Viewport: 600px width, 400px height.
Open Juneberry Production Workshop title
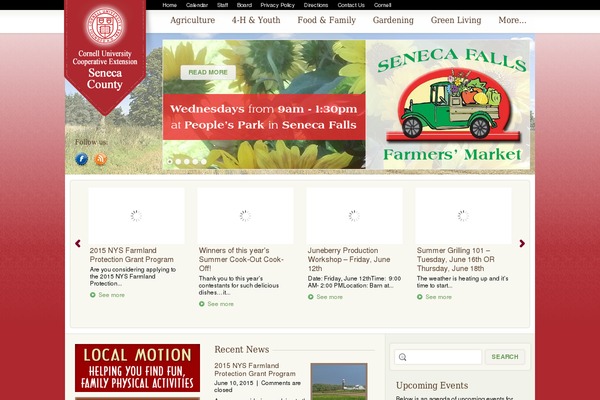(x=349, y=259)
